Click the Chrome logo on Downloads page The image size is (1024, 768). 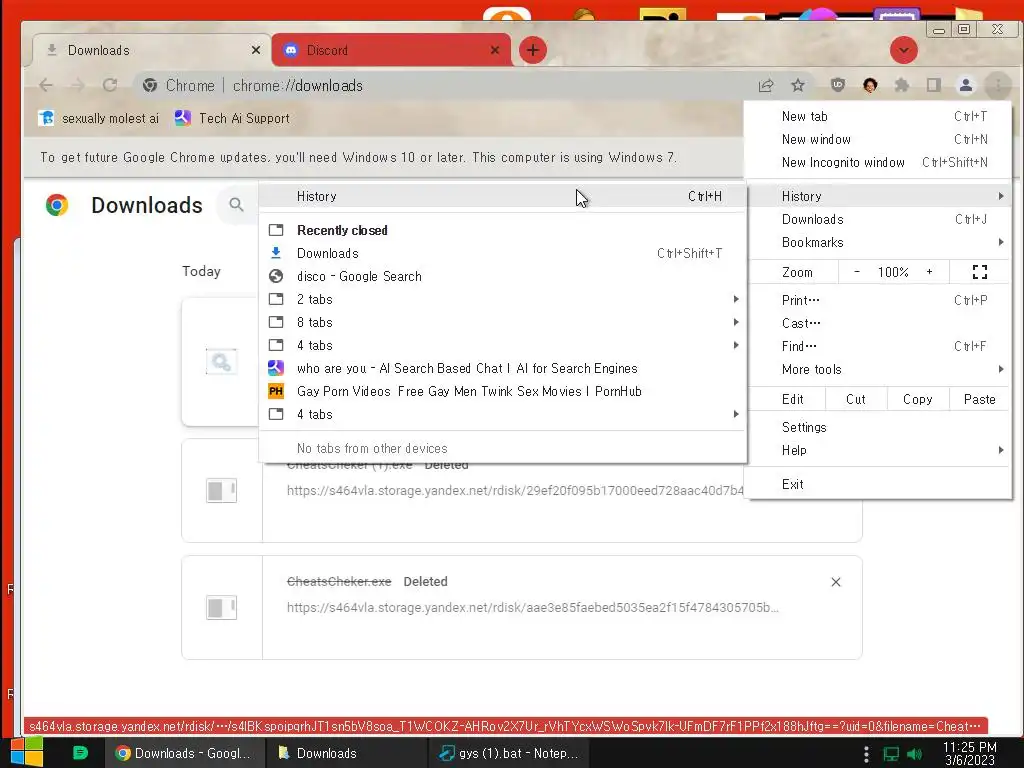pos(57,205)
